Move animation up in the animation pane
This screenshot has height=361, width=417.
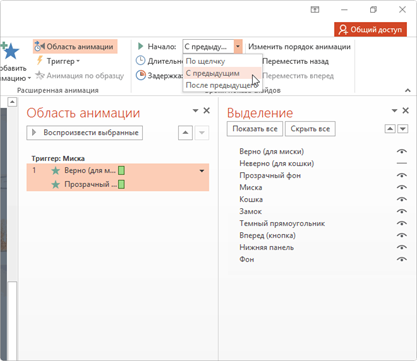click(x=185, y=133)
